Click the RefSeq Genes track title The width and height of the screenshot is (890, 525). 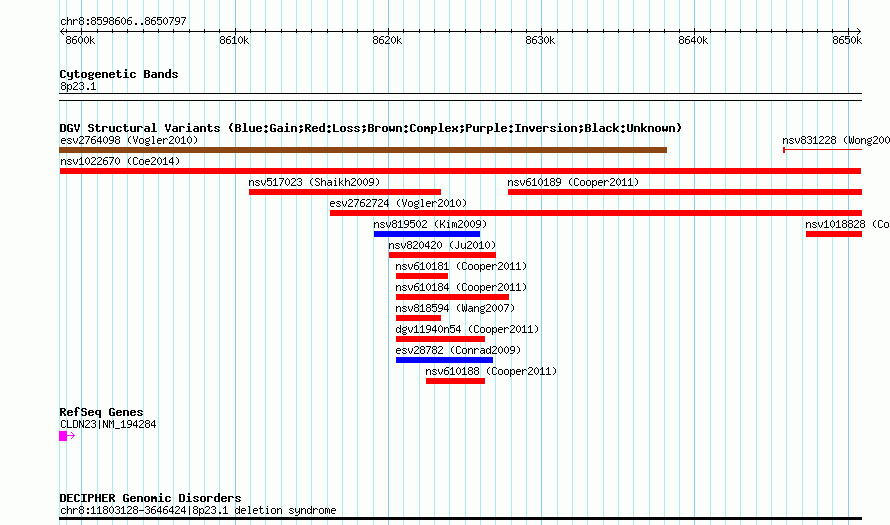(x=102, y=412)
